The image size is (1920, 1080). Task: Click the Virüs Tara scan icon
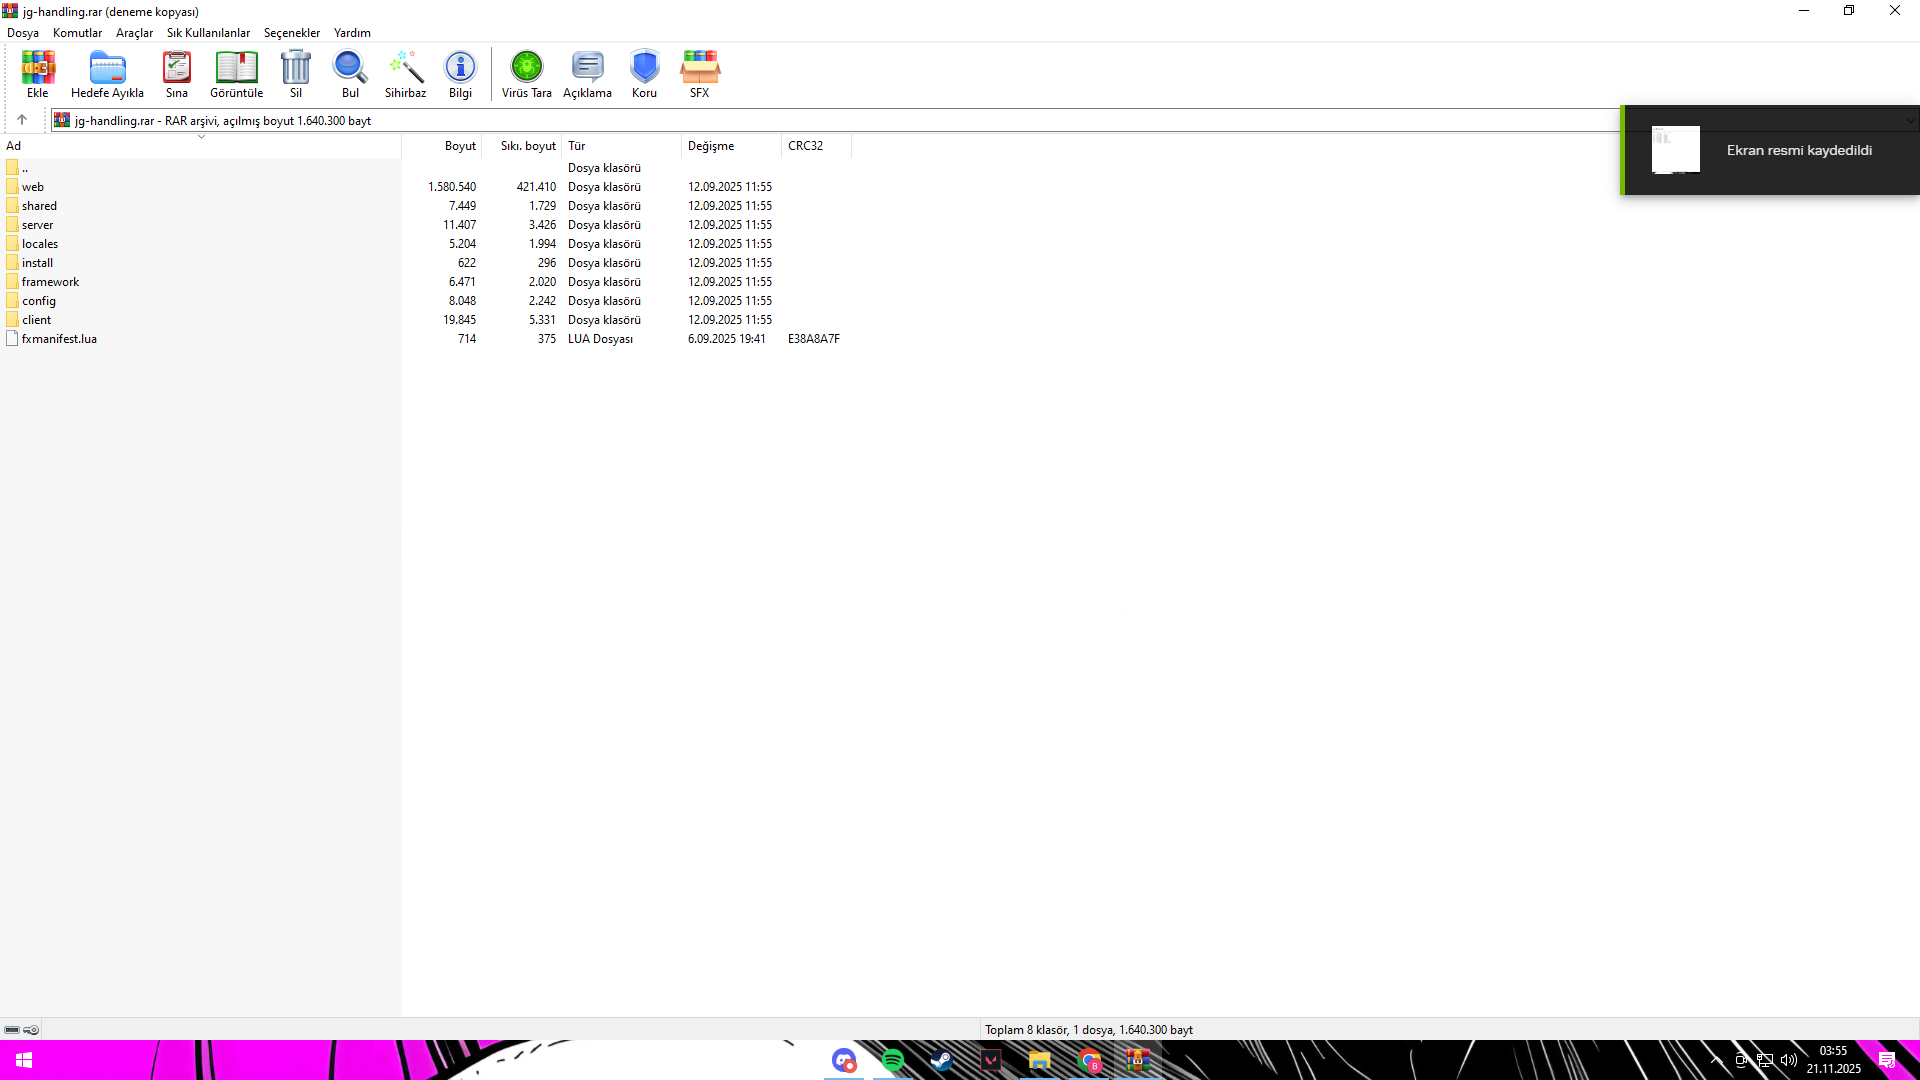tap(526, 74)
